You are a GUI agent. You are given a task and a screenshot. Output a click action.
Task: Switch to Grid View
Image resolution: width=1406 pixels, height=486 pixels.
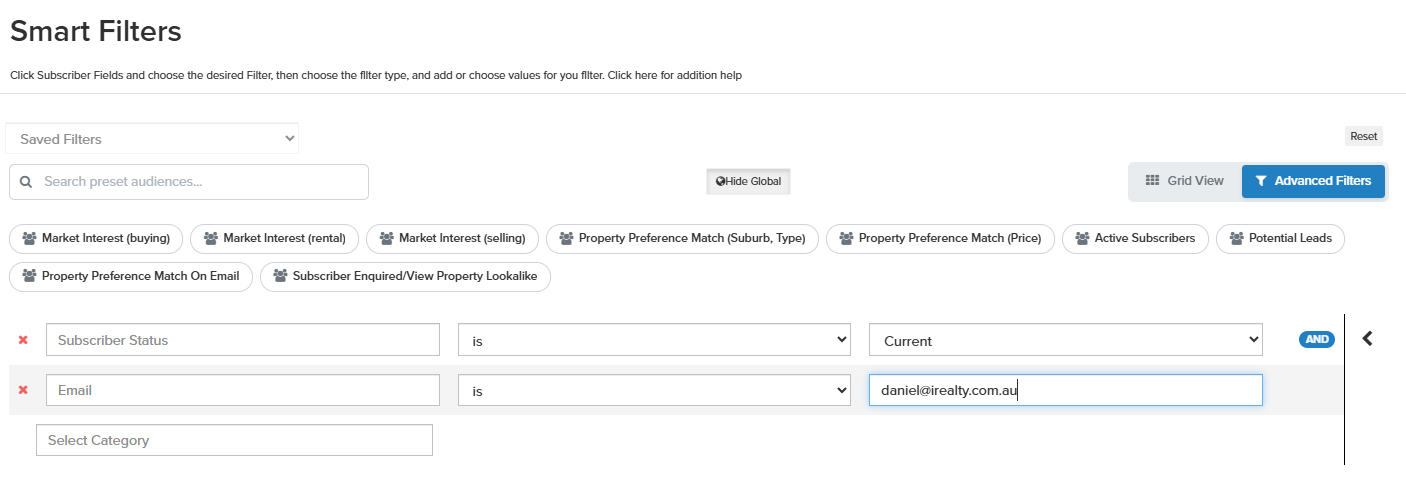[1185, 181]
